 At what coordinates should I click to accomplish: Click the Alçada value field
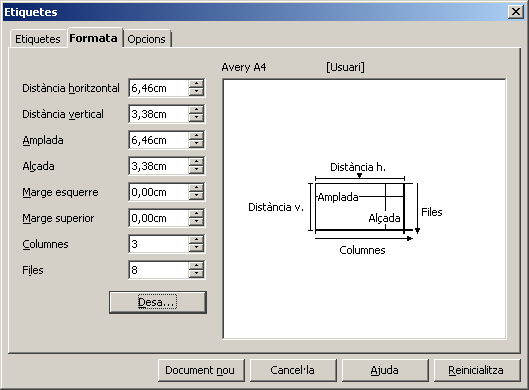[159, 166]
